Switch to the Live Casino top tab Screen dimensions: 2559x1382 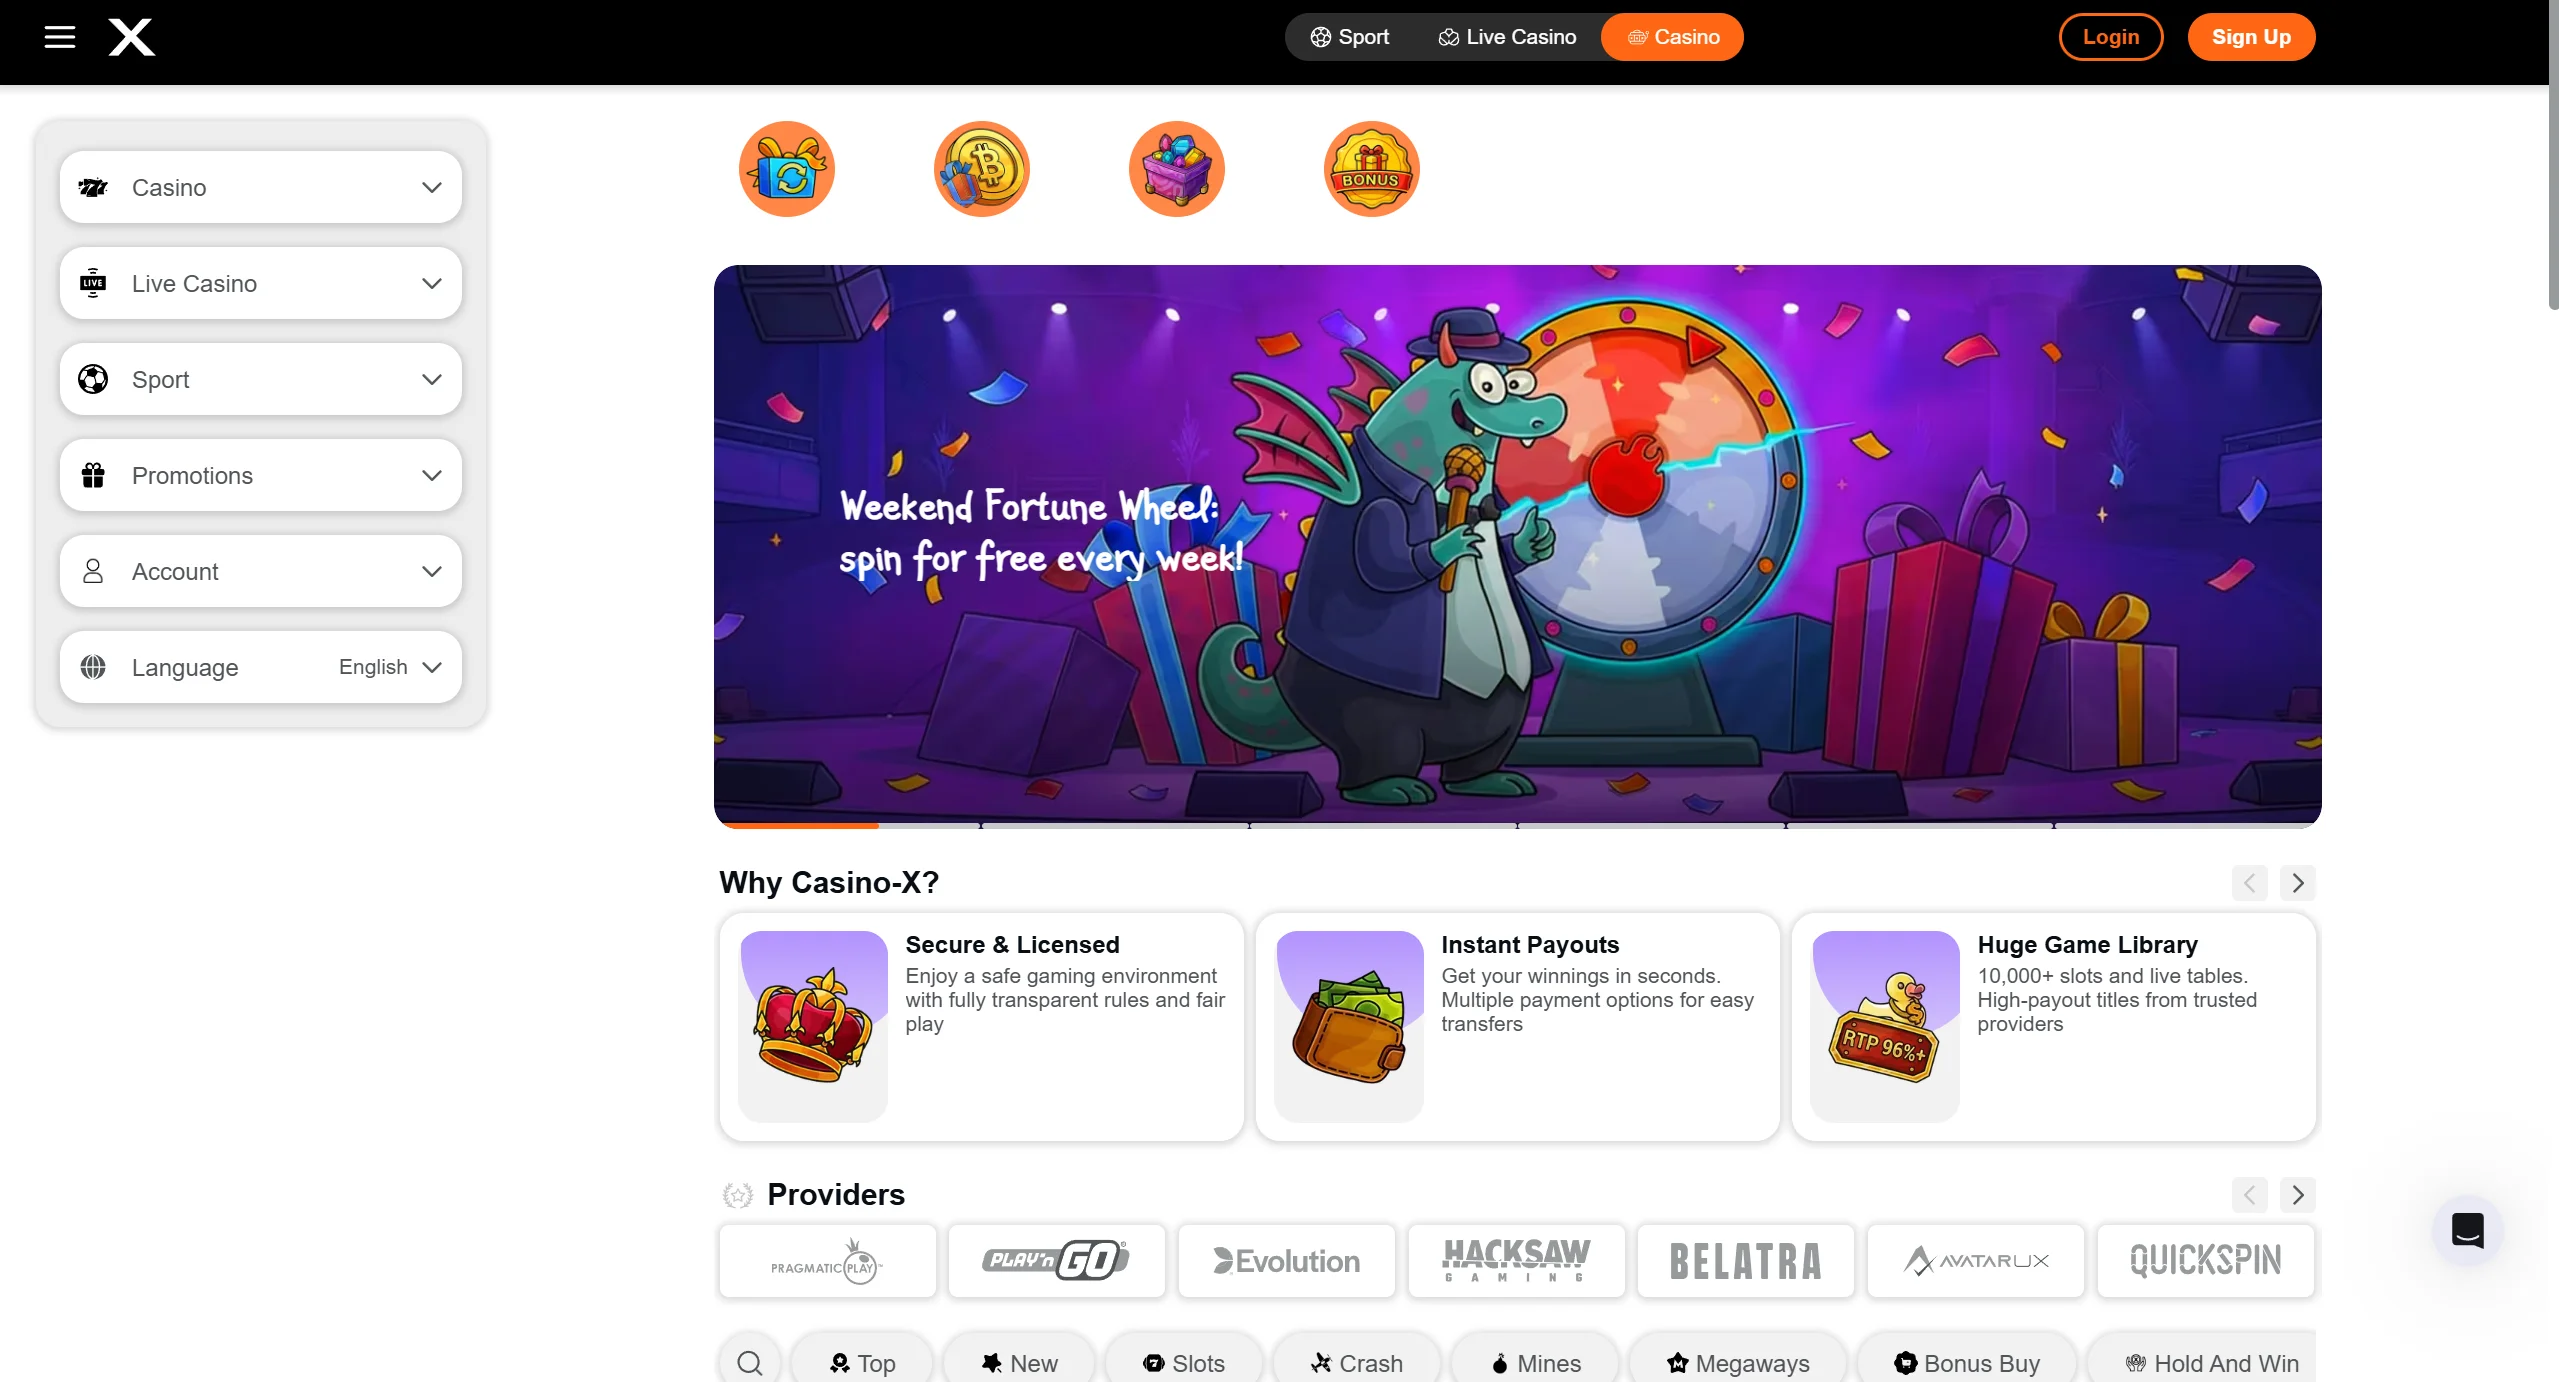(1507, 37)
